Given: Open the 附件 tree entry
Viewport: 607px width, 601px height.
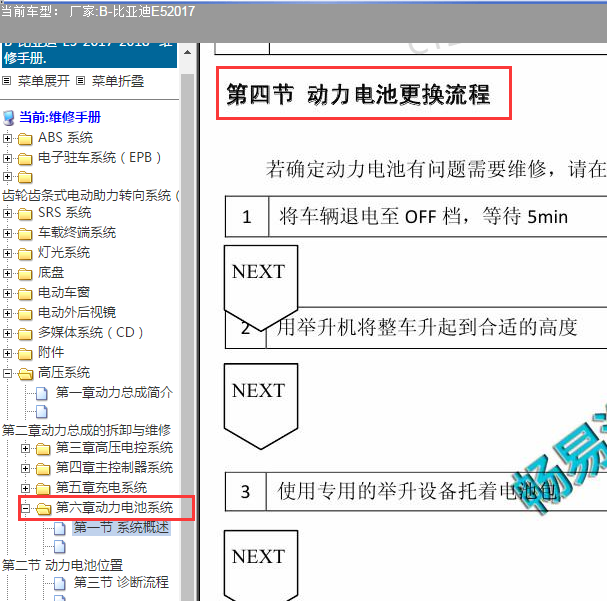Looking at the screenshot, I should point(51,353).
